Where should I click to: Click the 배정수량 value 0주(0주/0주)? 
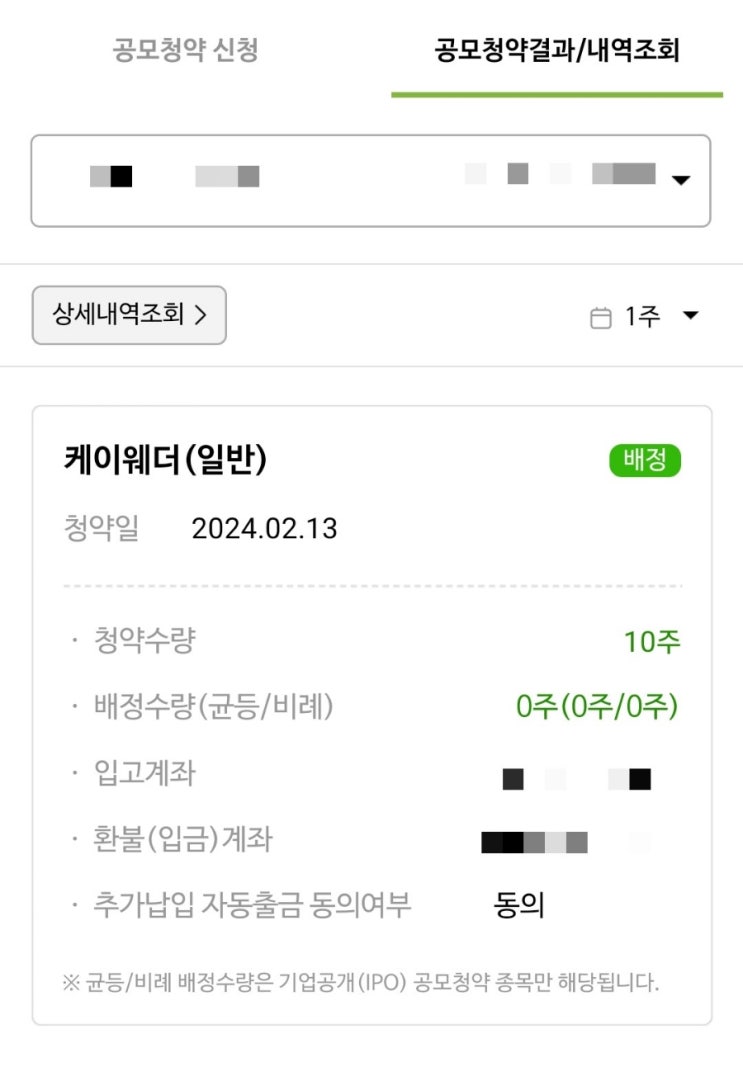(x=597, y=707)
